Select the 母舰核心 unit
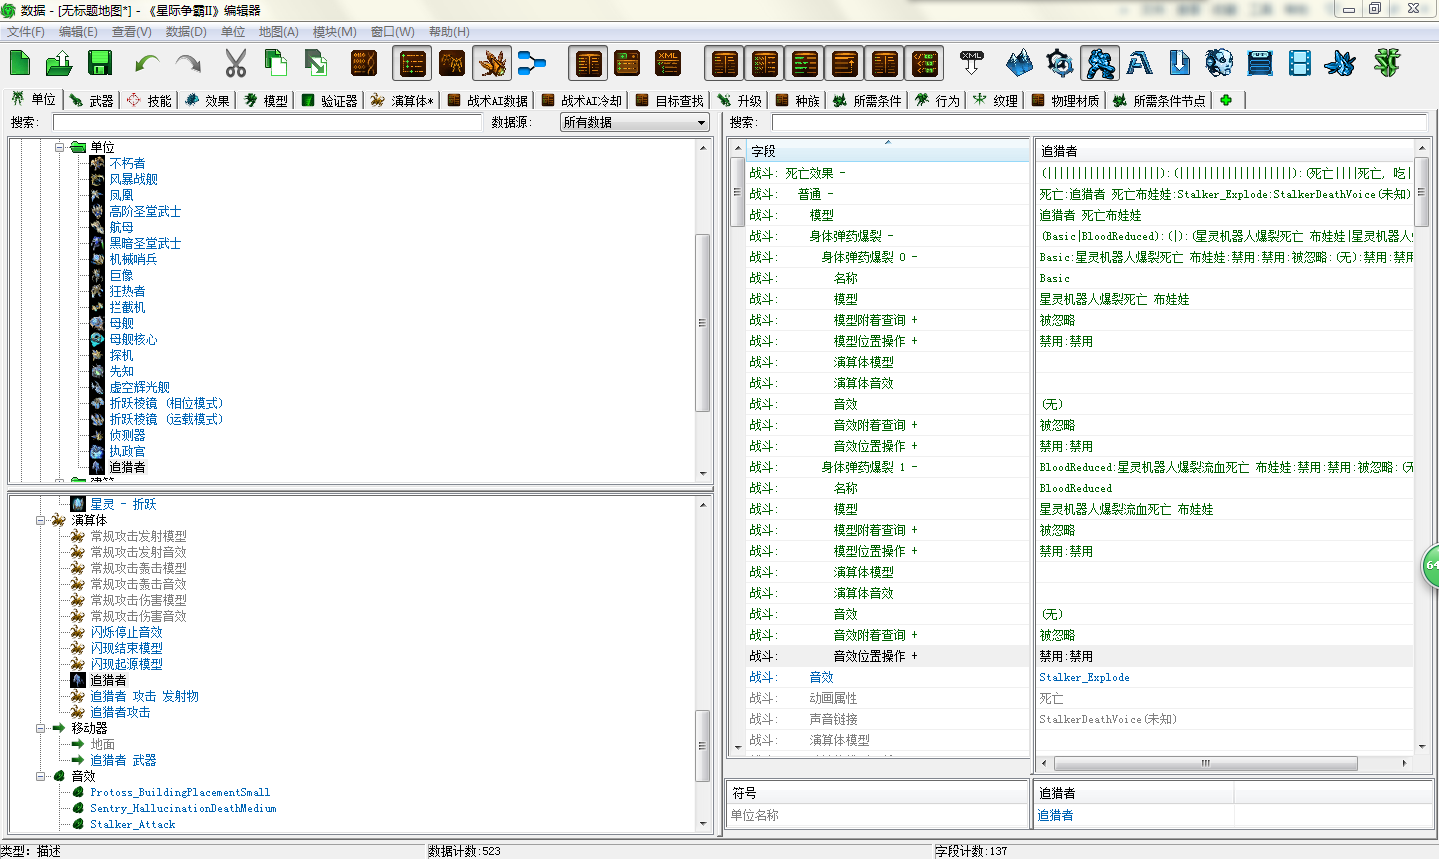 point(133,339)
